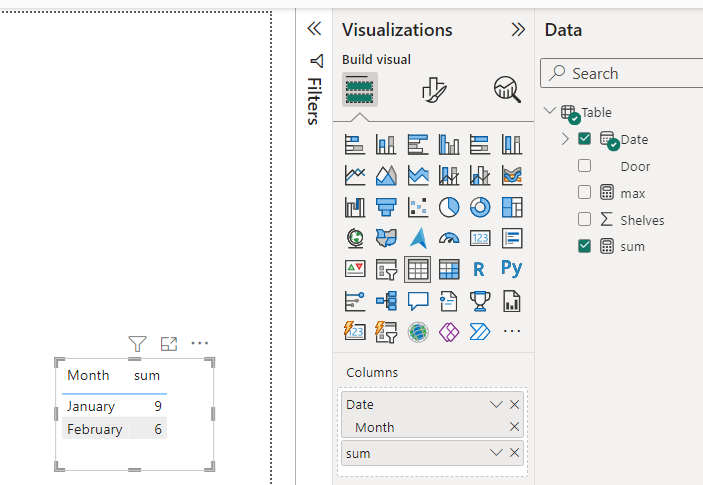The width and height of the screenshot is (703, 485).
Task: Remove the Month level from Columns
Action: click(514, 426)
